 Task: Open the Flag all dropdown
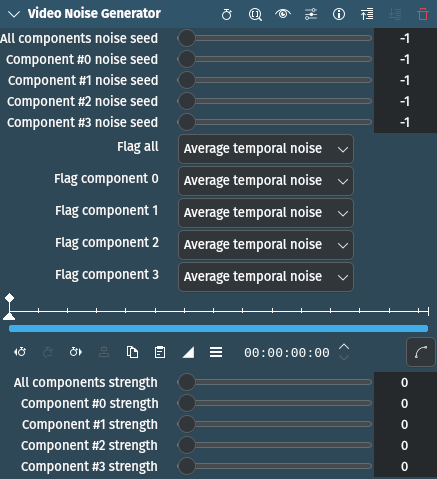click(266, 149)
